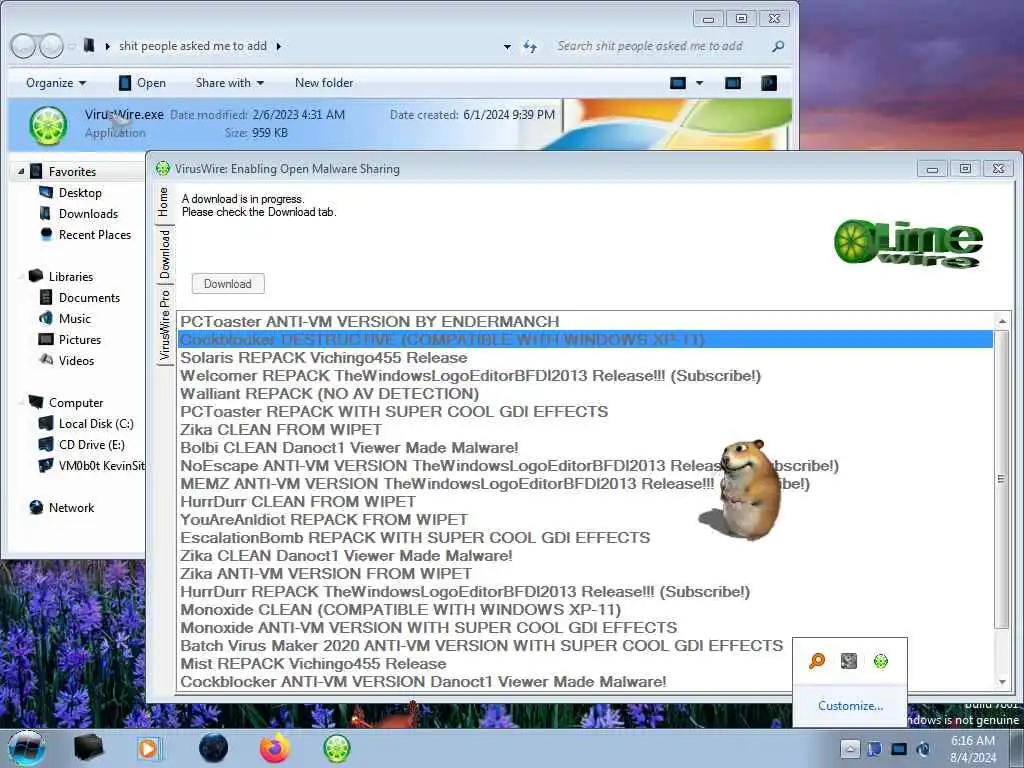The width and height of the screenshot is (1024, 768).
Task: Open the view options dropdown arrow
Action: pos(699,83)
